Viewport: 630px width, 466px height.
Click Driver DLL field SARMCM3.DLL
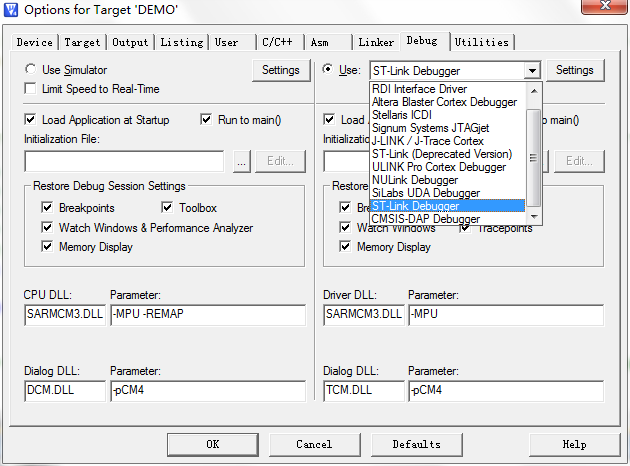pyautogui.click(x=364, y=315)
